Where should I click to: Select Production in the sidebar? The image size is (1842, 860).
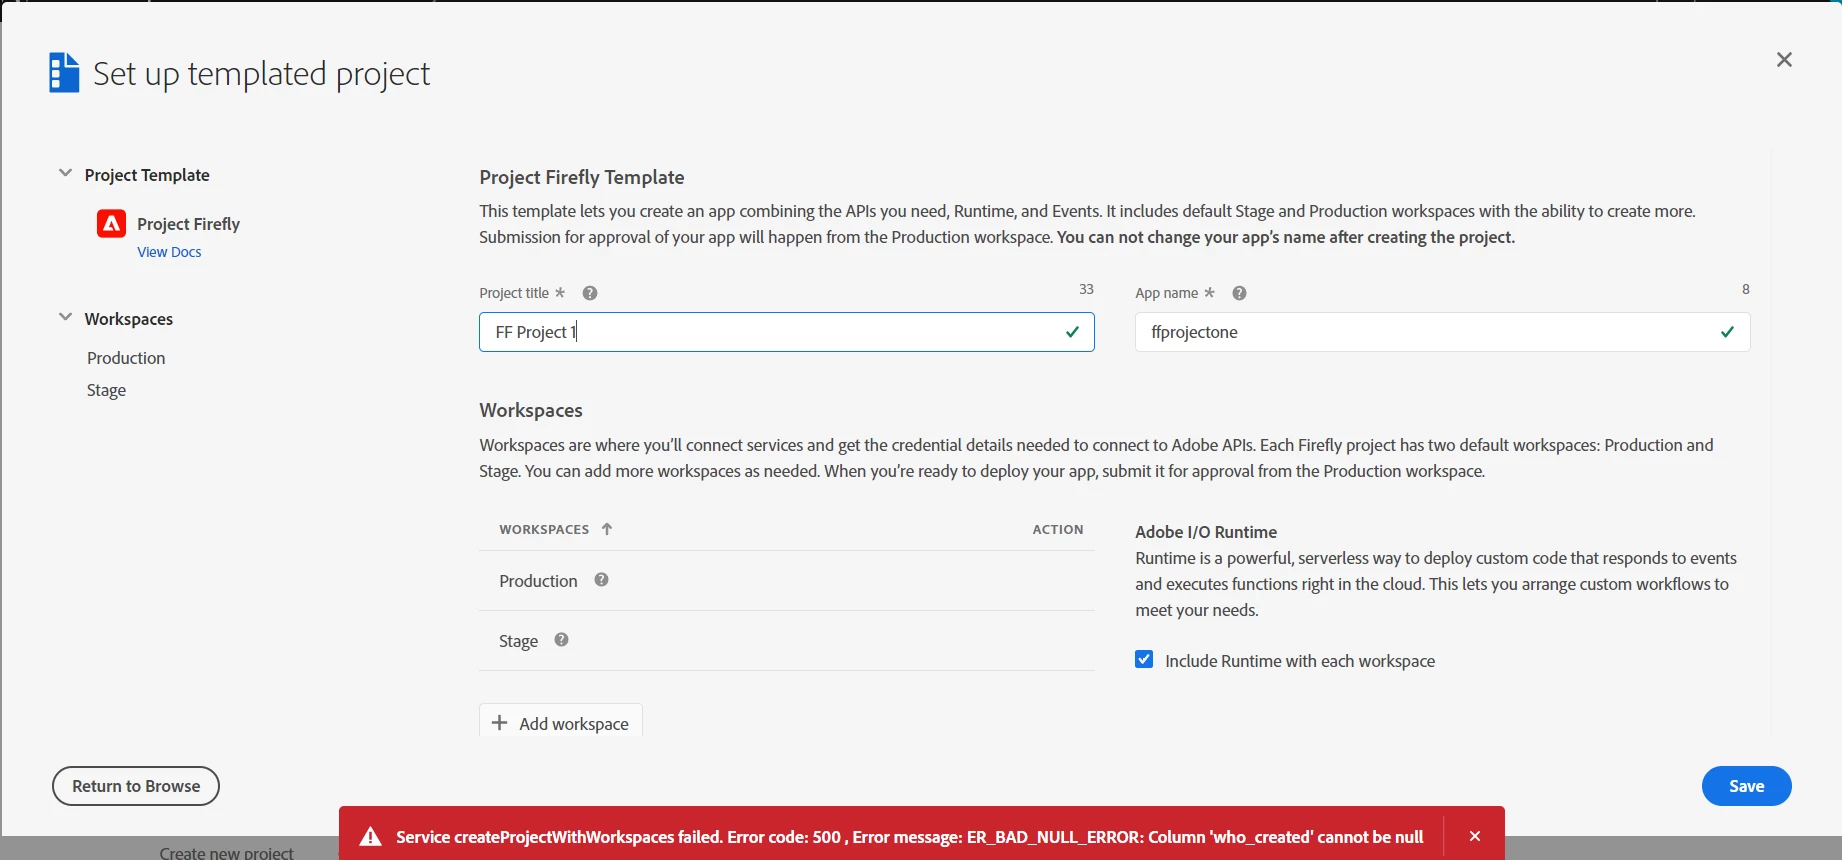click(126, 358)
